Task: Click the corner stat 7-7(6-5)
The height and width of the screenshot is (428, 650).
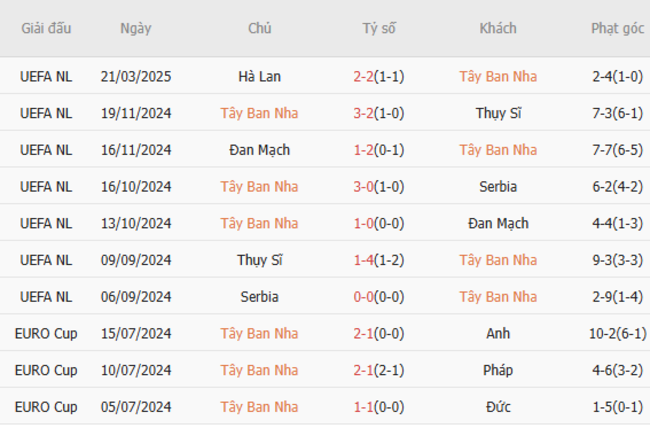Action: (x=617, y=150)
